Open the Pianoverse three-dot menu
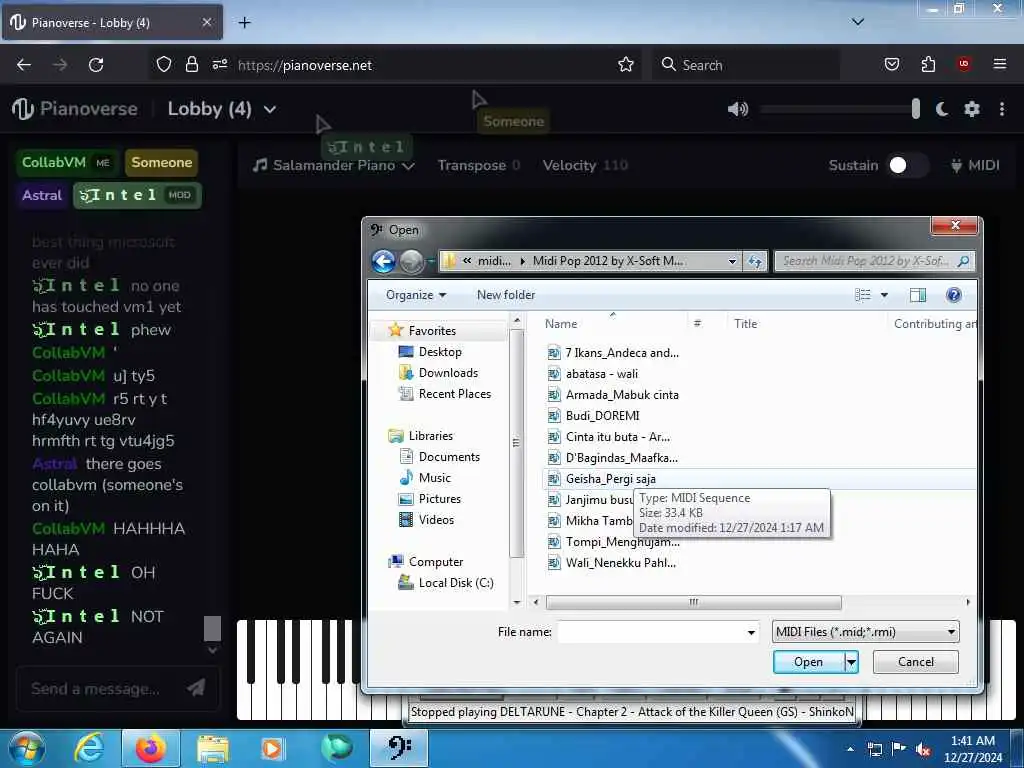1024x768 pixels. pyautogui.click(x=1002, y=109)
